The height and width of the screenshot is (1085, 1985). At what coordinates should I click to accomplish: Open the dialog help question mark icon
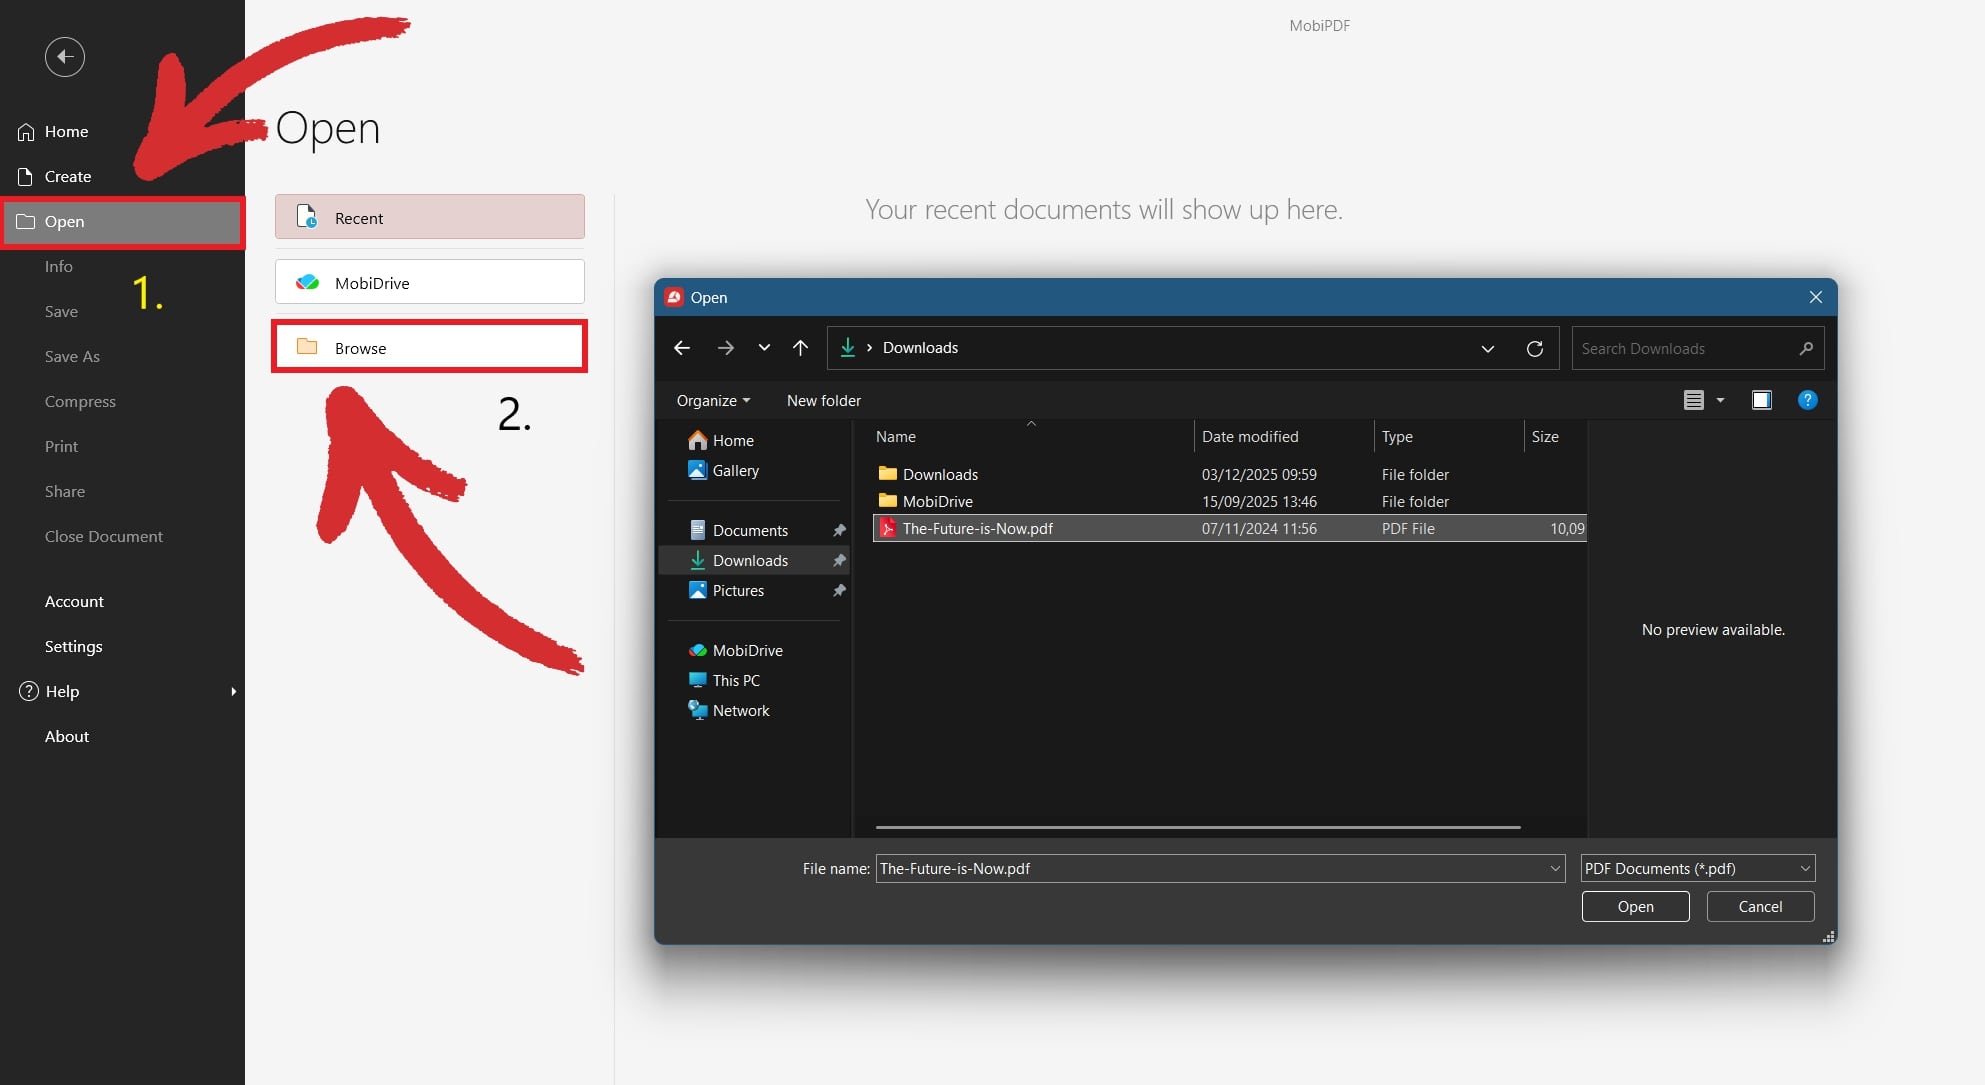click(1808, 400)
